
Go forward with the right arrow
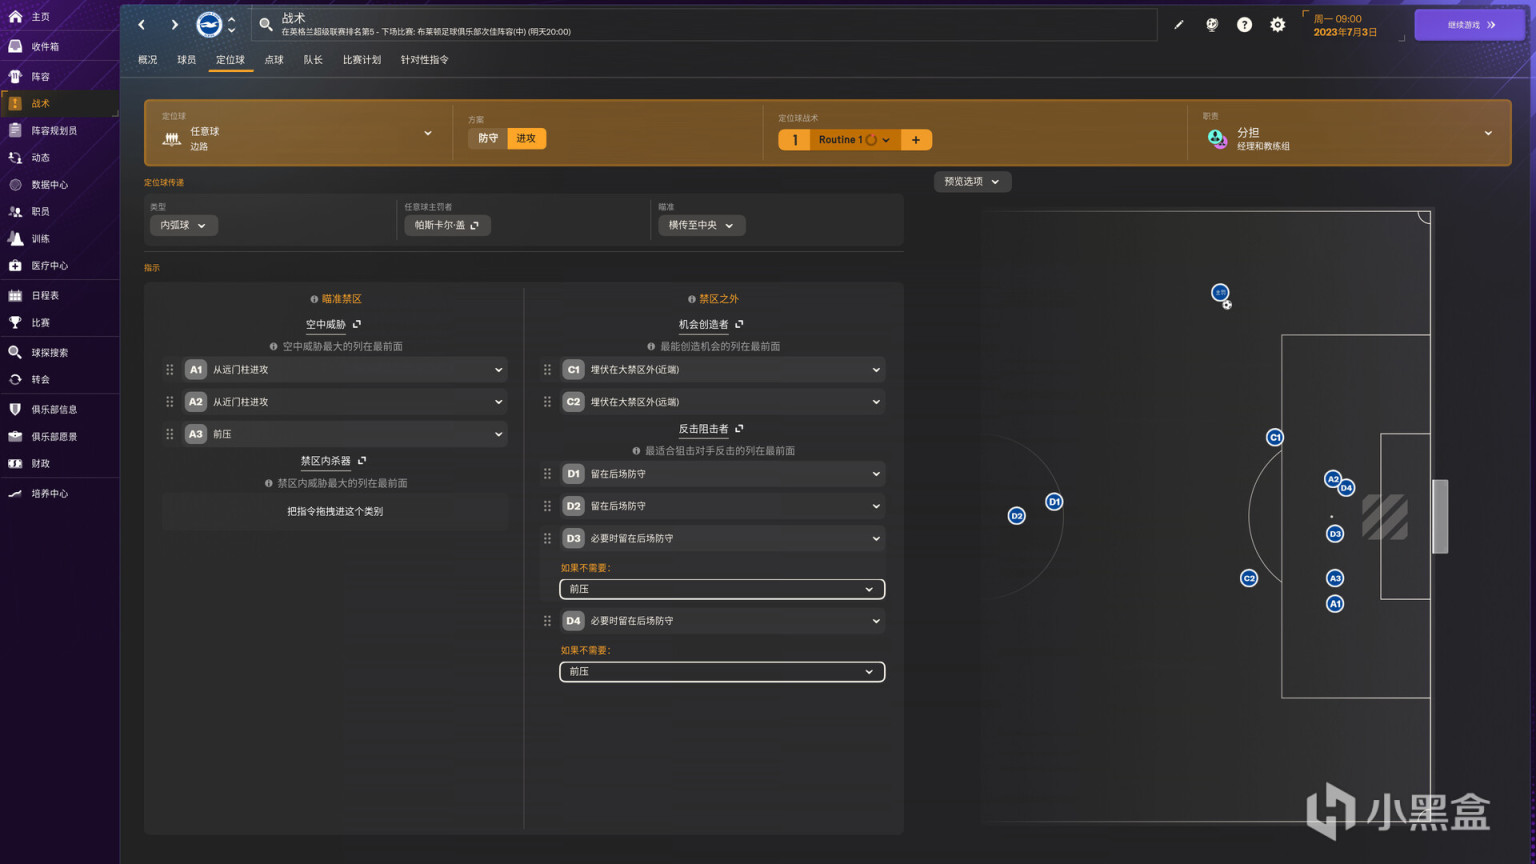pyautogui.click(x=174, y=24)
